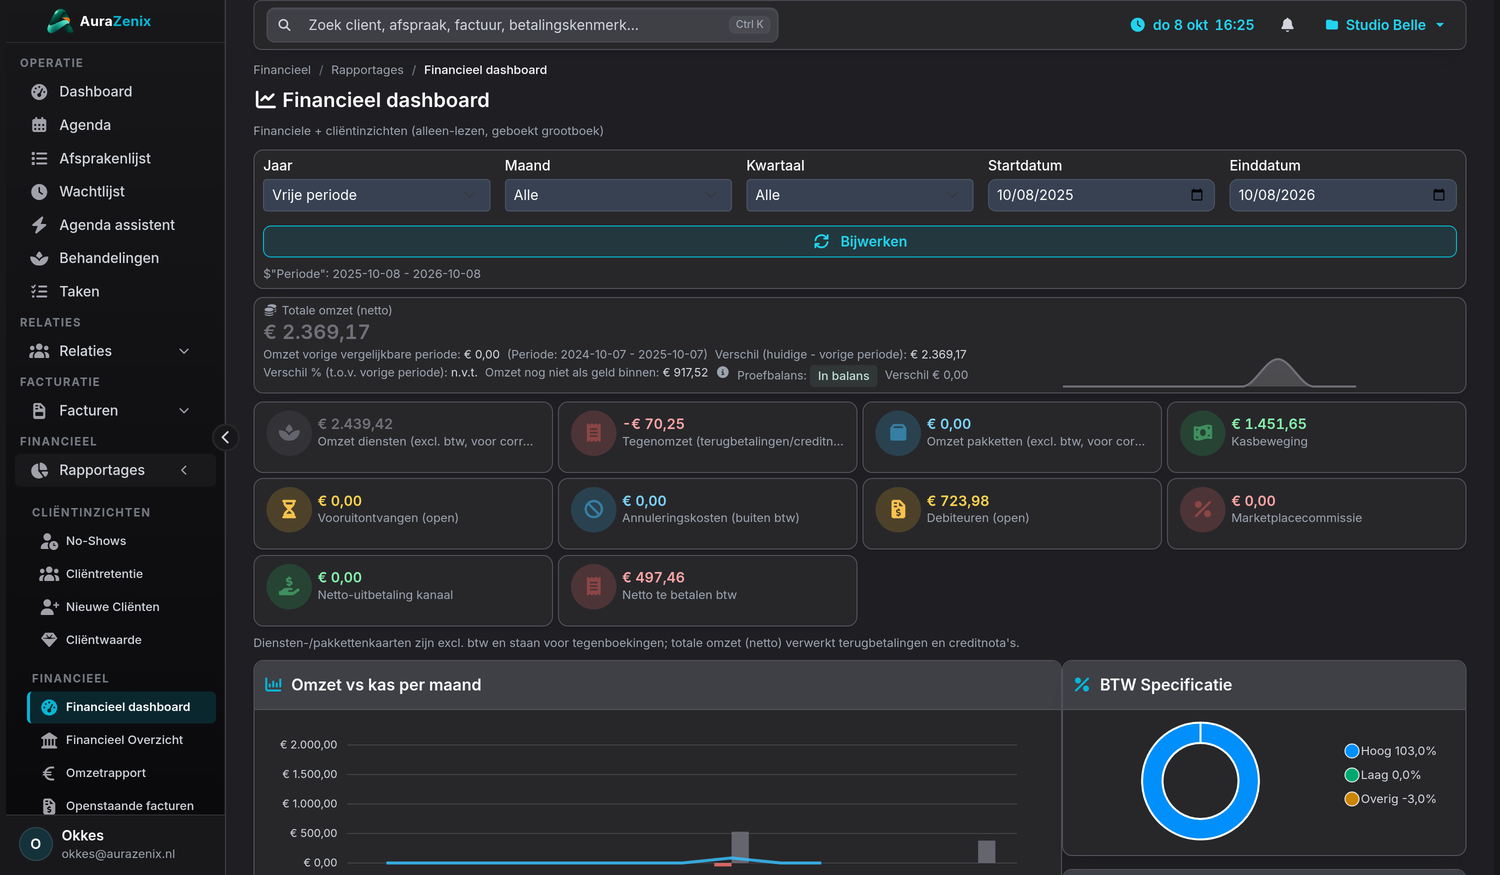Click the calendar icon in Einddatum
The image size is (1500, 875).
(x=1439, y=195)
